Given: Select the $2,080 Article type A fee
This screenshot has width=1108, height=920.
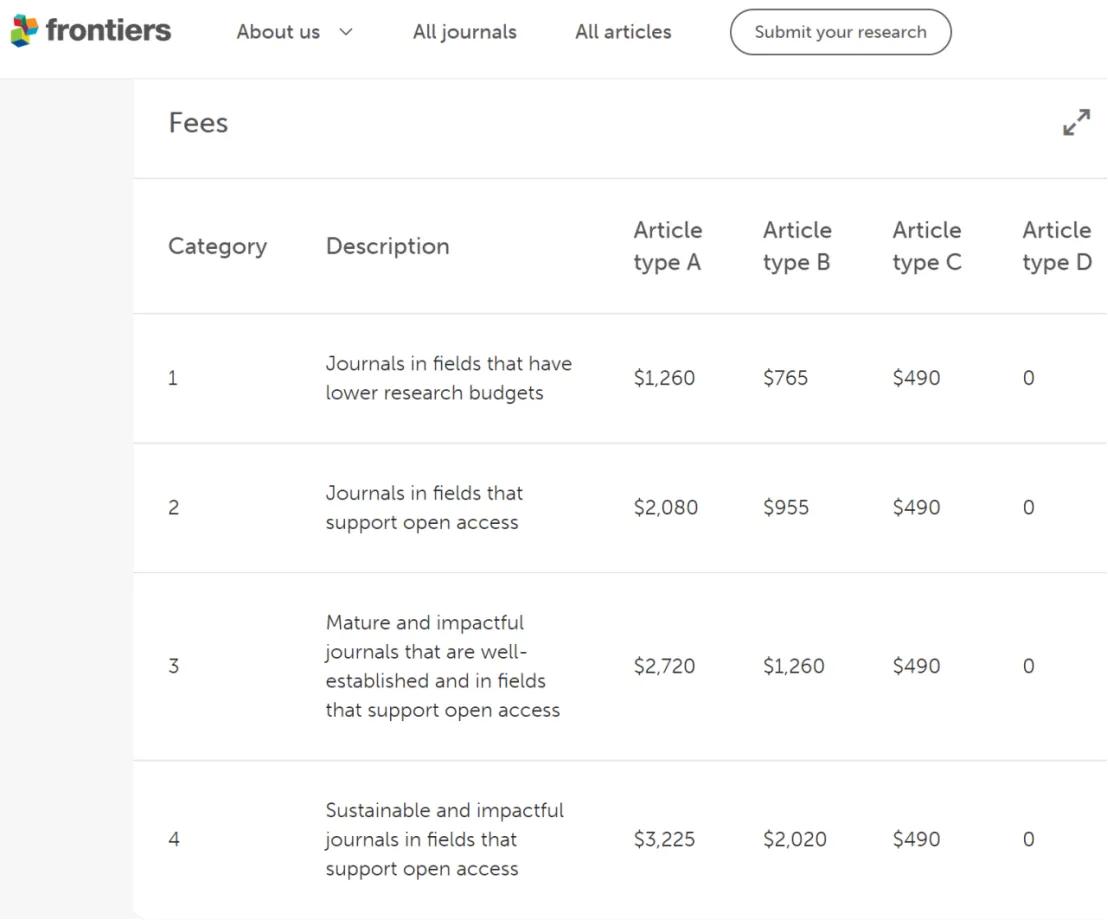Looking at the screenshot, I should click(x=665, y=507).
